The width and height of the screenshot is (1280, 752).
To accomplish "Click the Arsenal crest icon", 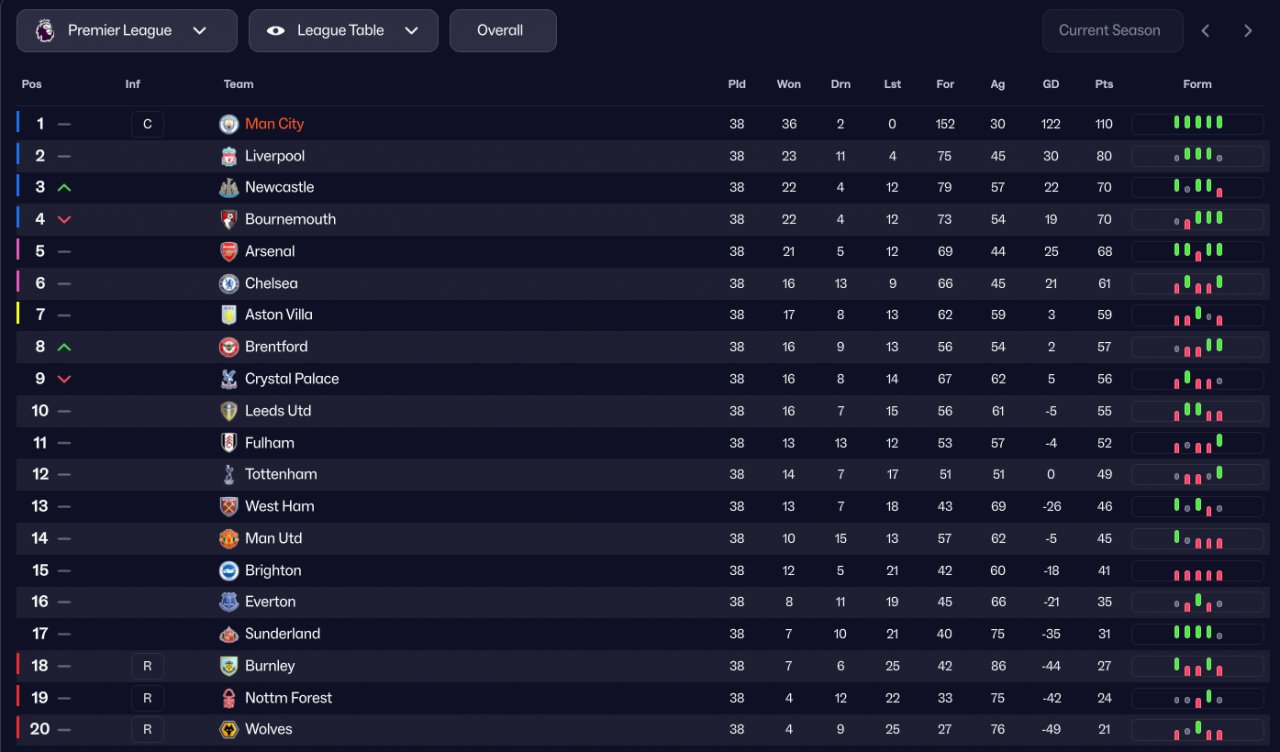I will point(229,251).
